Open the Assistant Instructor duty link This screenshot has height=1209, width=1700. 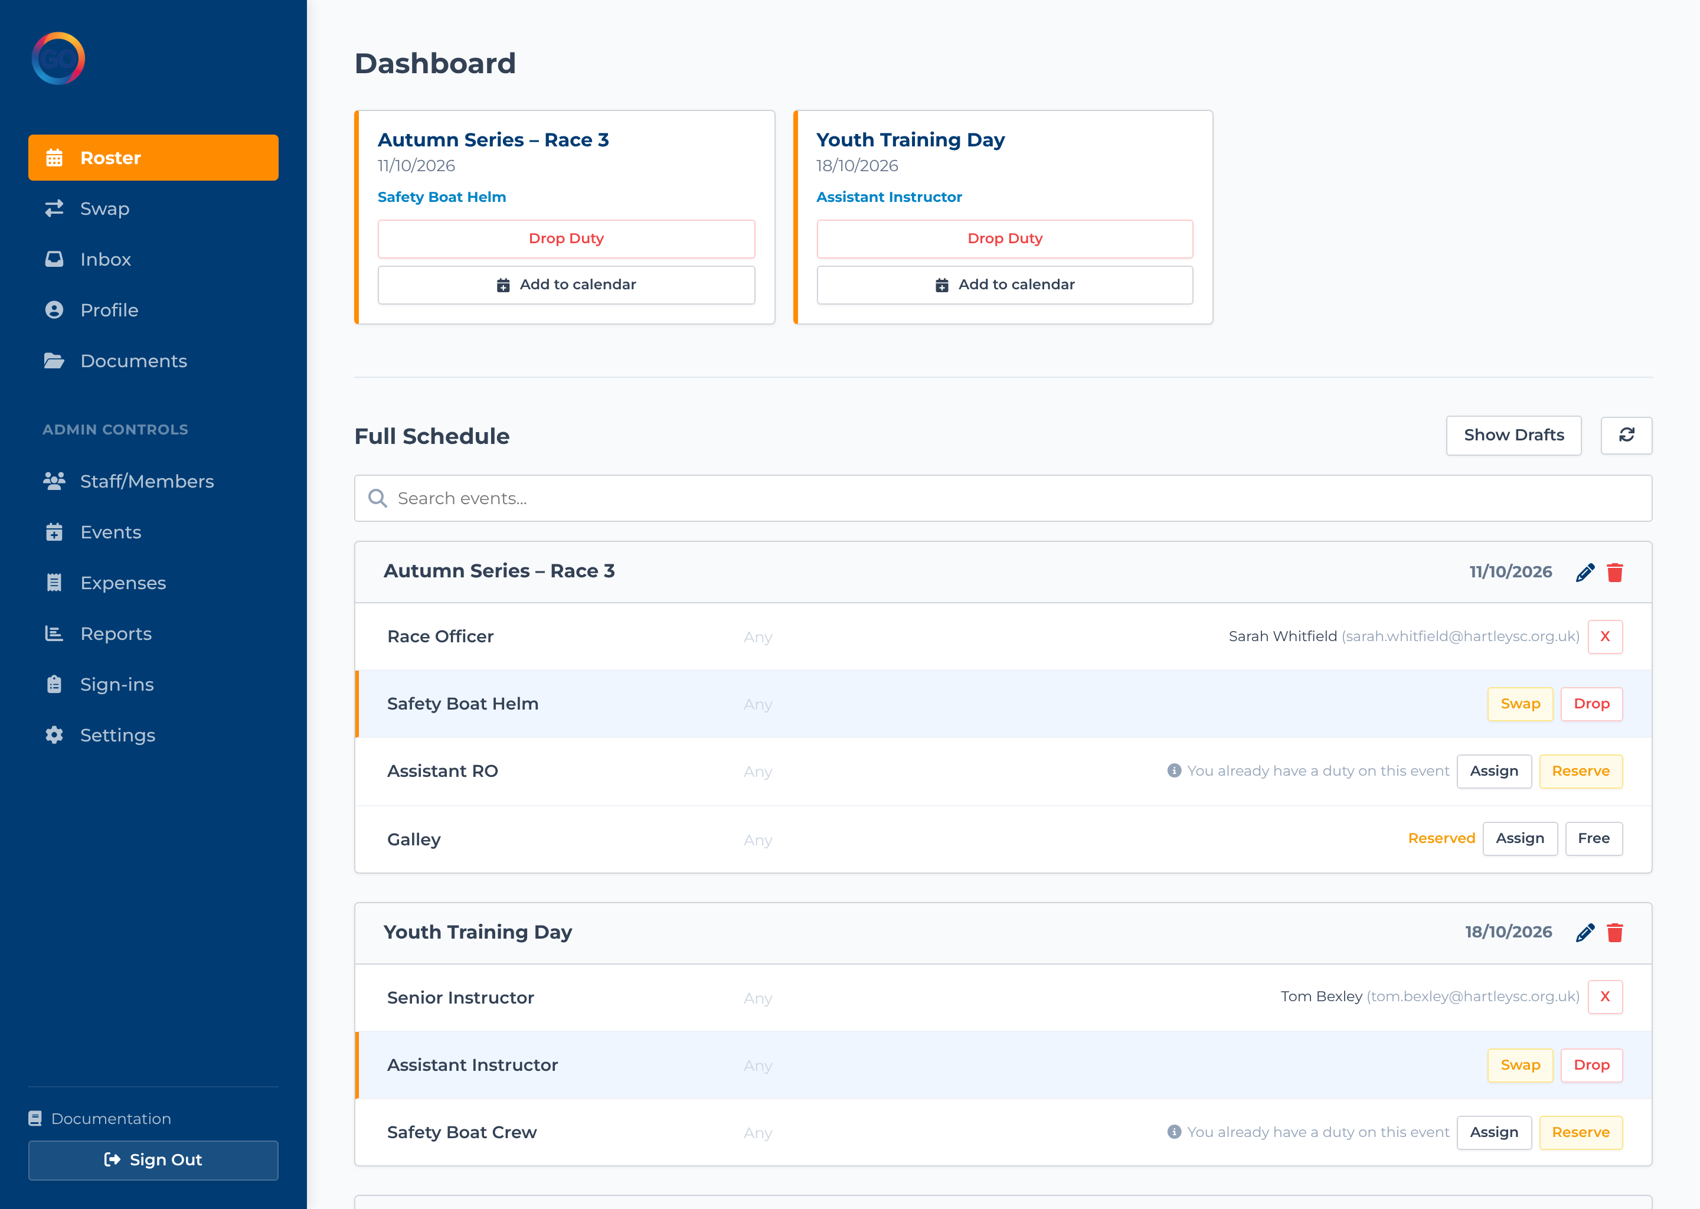coord(889,197)
